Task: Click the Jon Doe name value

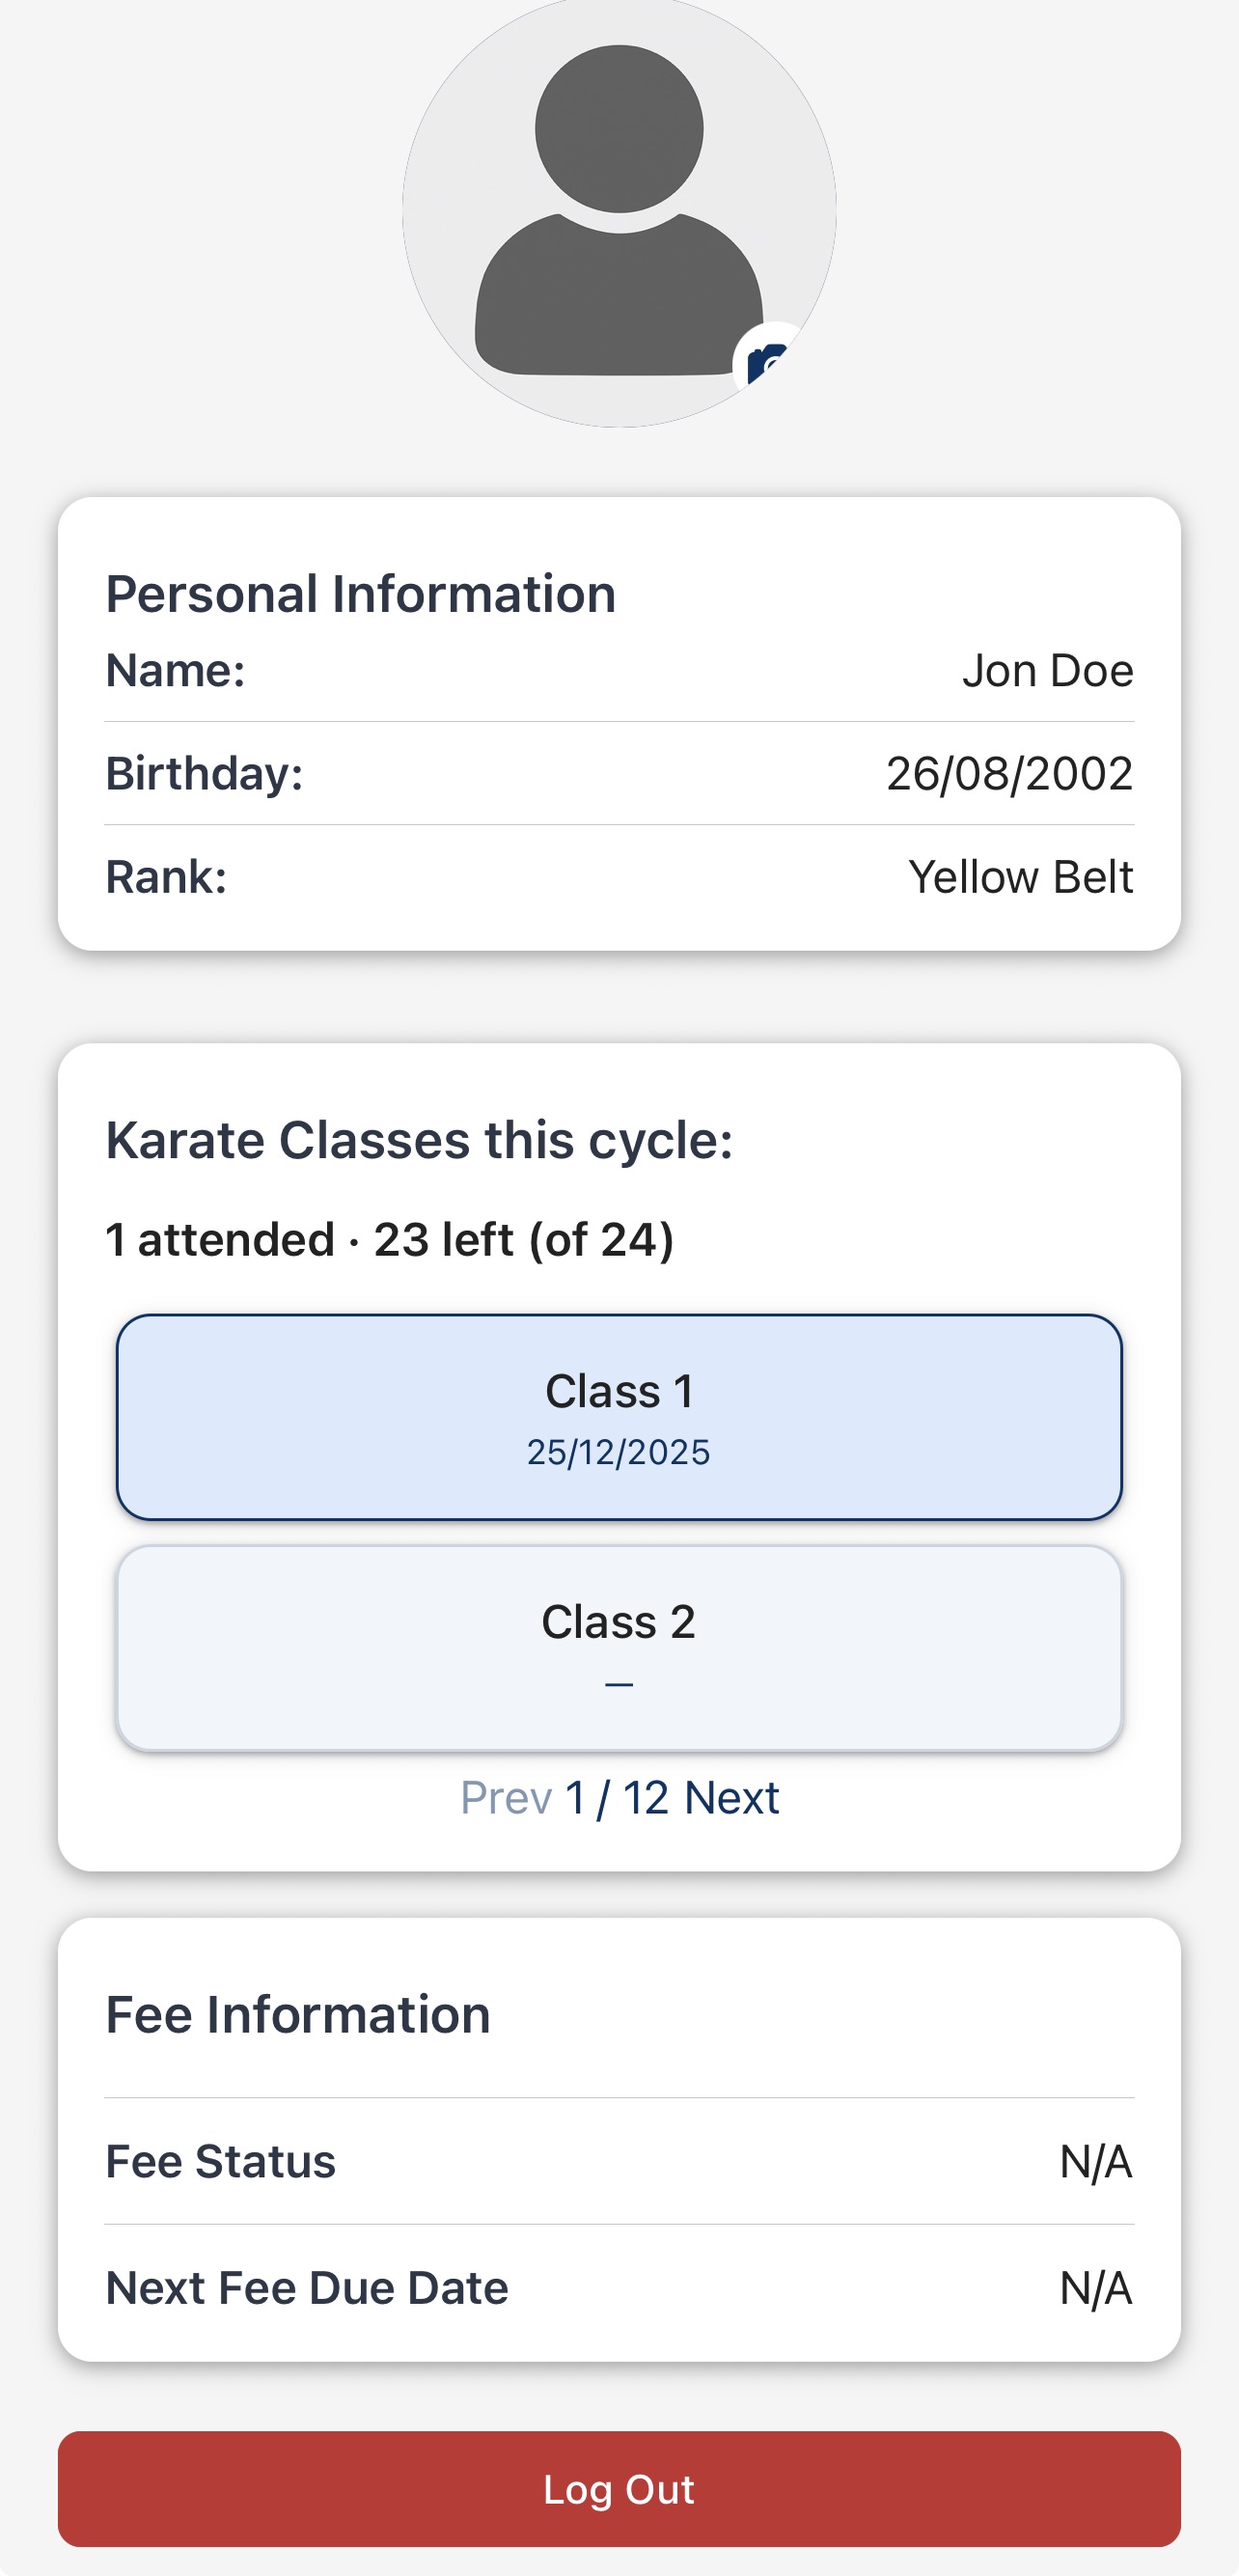Action: click(1047, 670)
